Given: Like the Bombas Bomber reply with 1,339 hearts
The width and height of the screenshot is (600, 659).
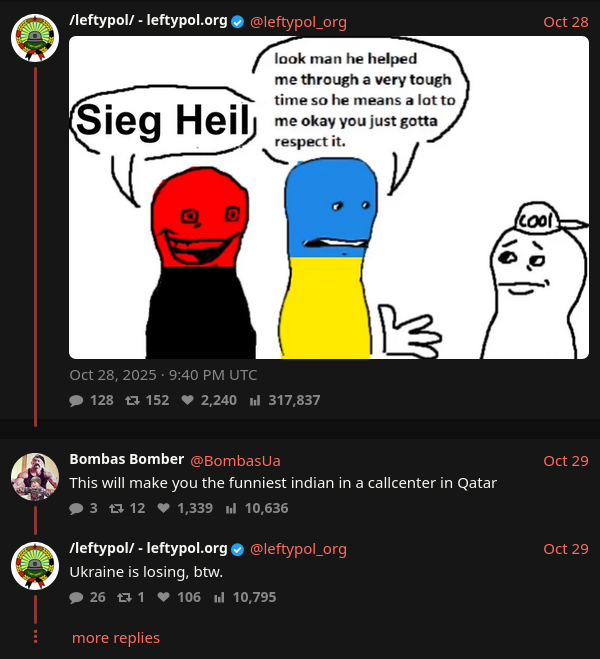Looking at the screenshot, I should [x=163, y=508].
